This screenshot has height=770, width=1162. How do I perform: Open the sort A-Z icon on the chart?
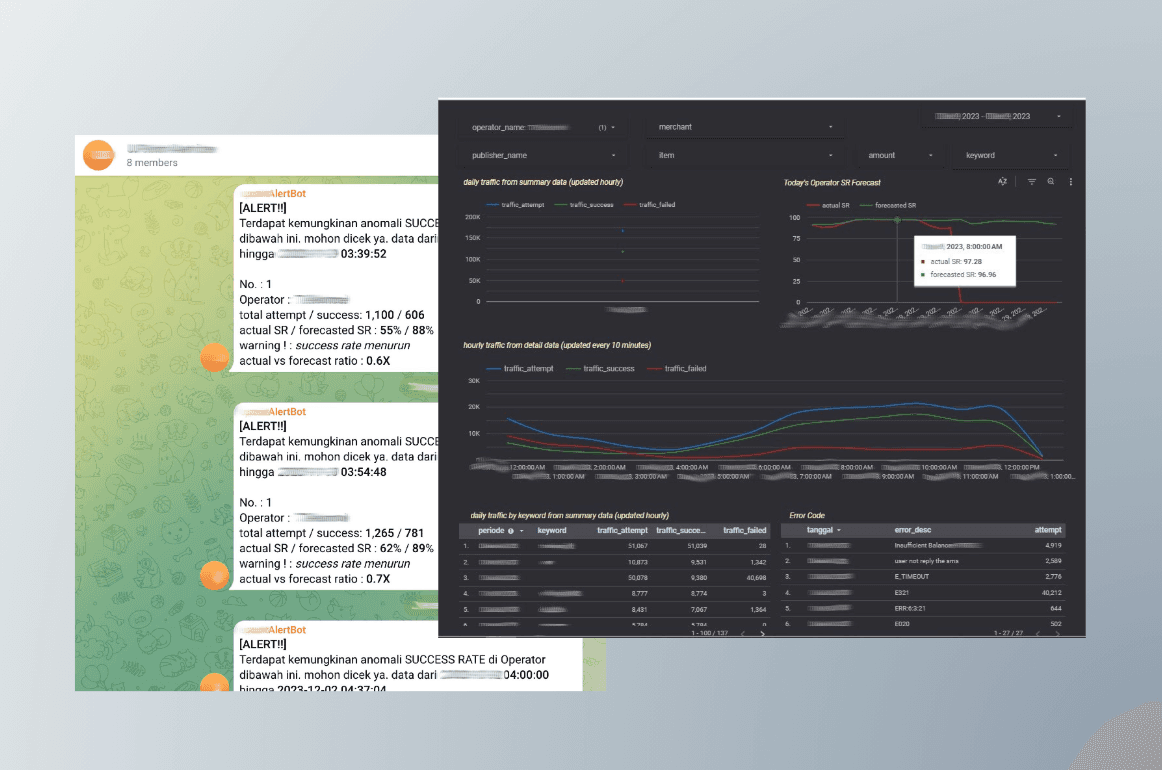point(1004,182)
